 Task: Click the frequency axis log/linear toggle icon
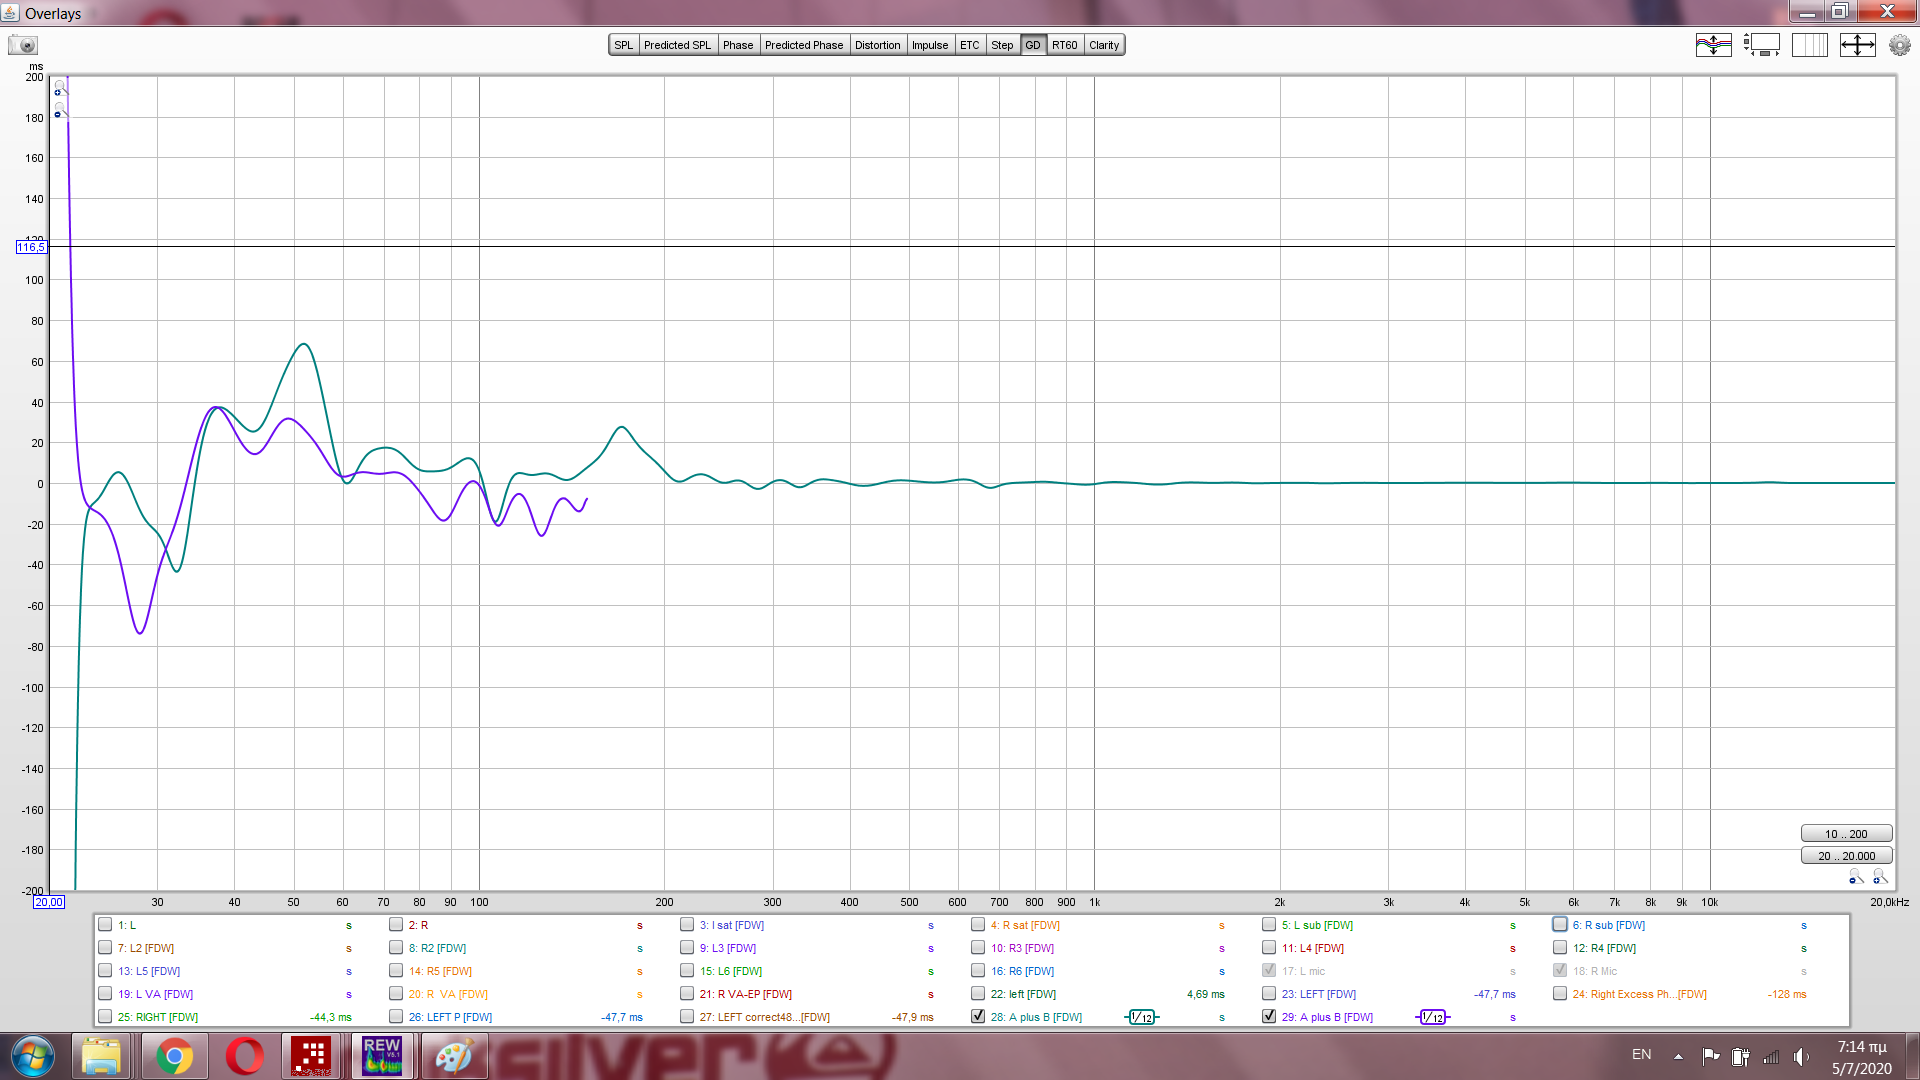coord(1809,45)
